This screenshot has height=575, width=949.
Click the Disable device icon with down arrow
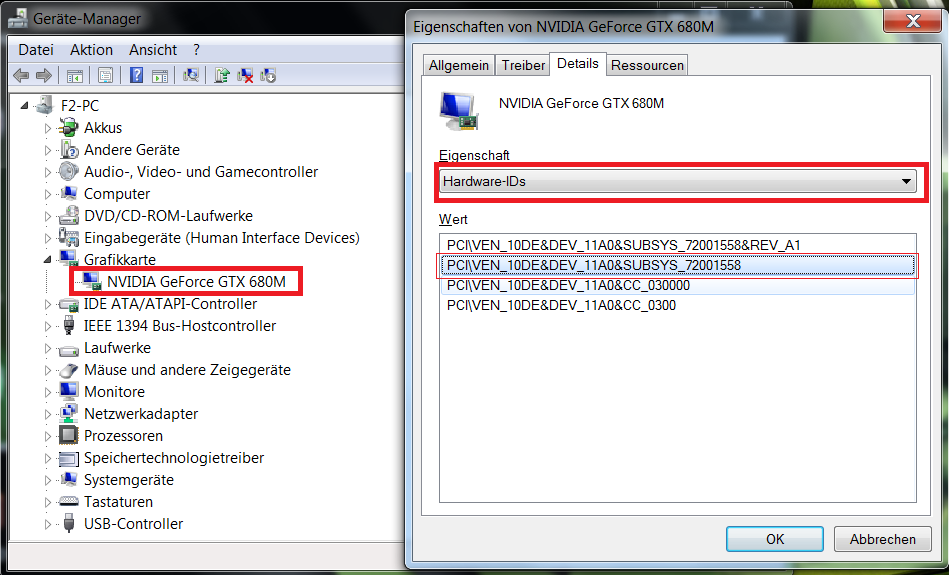click(x=268, y=75)
